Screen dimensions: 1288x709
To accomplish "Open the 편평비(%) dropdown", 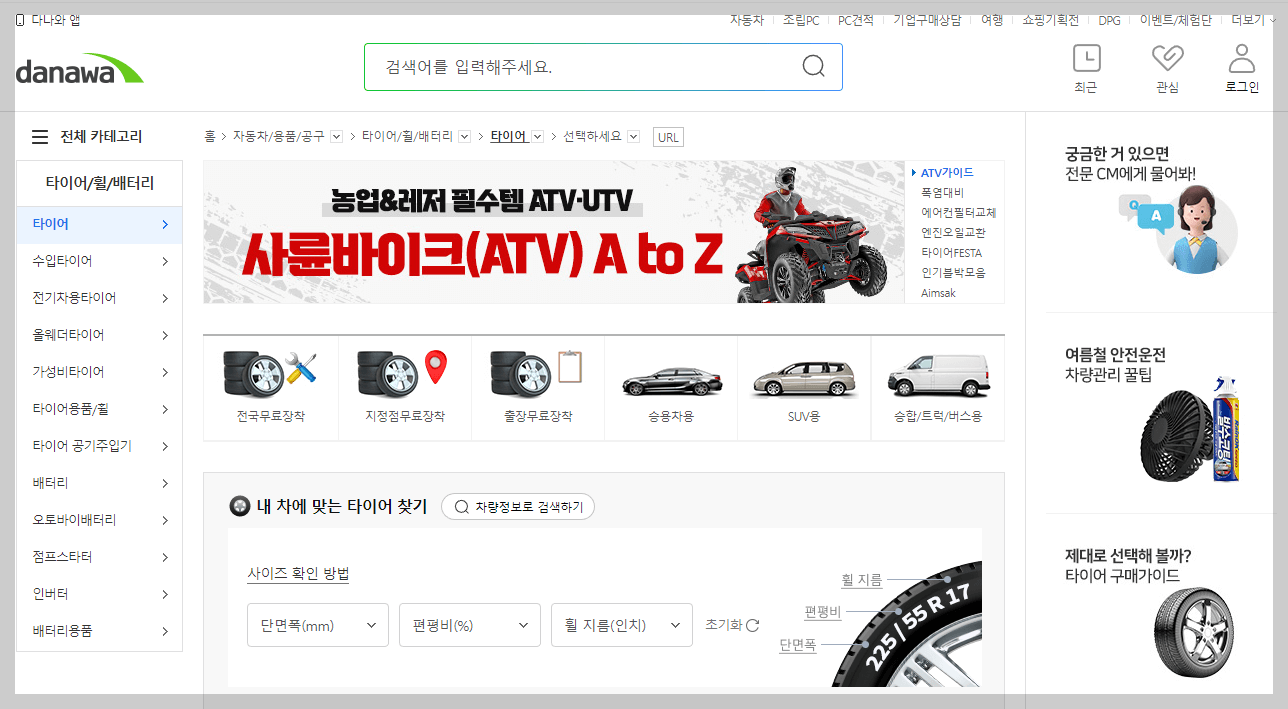I will (469, 624).
